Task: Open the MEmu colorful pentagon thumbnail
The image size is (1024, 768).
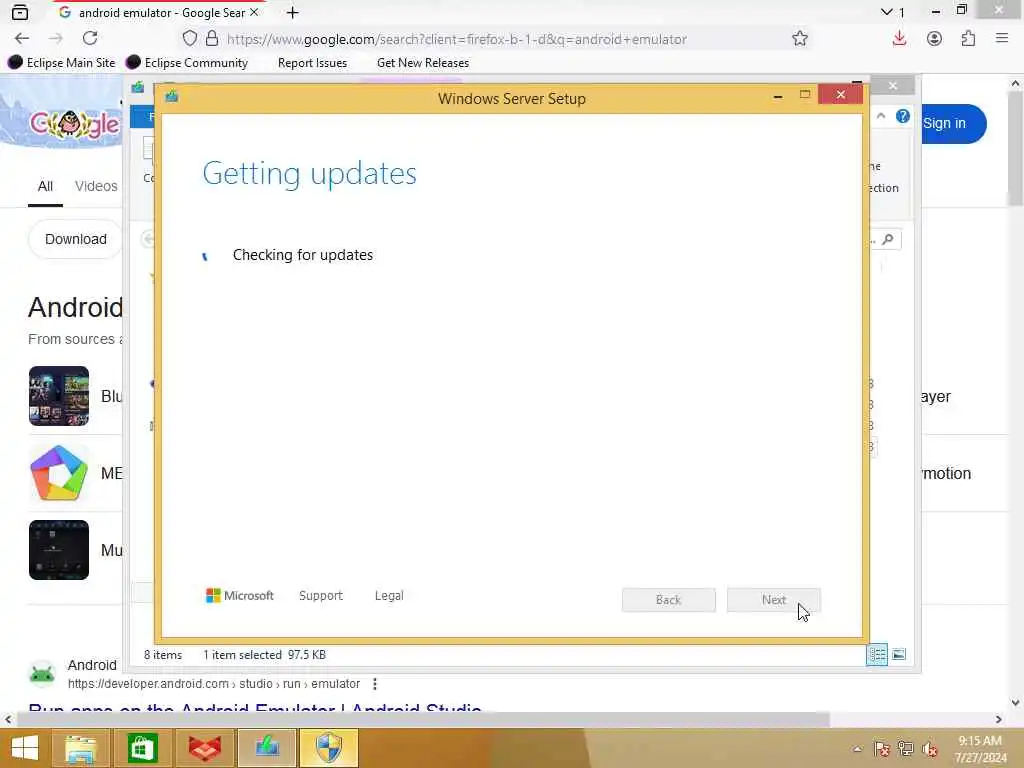Action: coord(59,473)
